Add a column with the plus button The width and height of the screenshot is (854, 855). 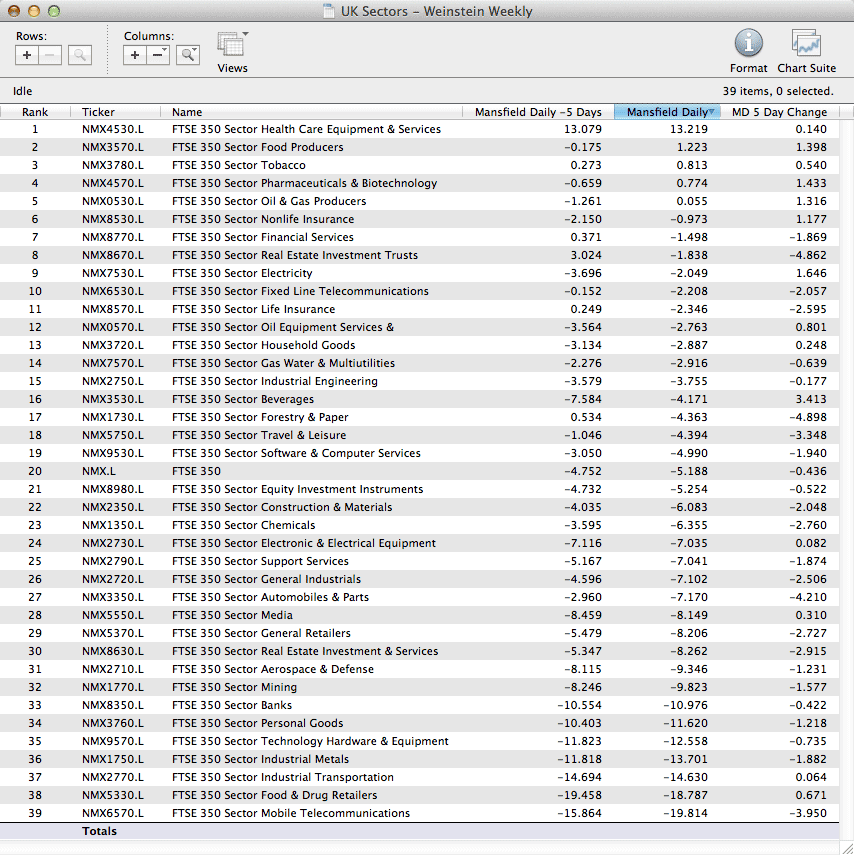click(135, 56)
